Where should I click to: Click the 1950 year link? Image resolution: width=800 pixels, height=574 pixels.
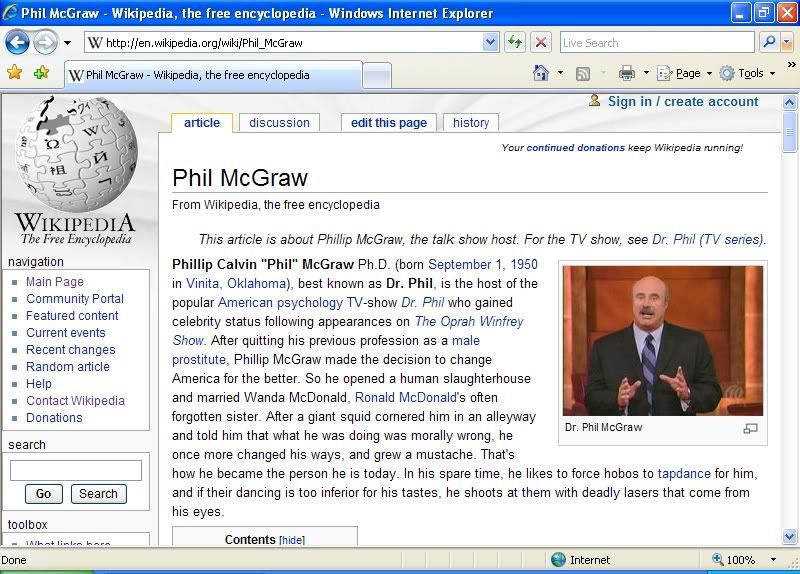[524, 264]
